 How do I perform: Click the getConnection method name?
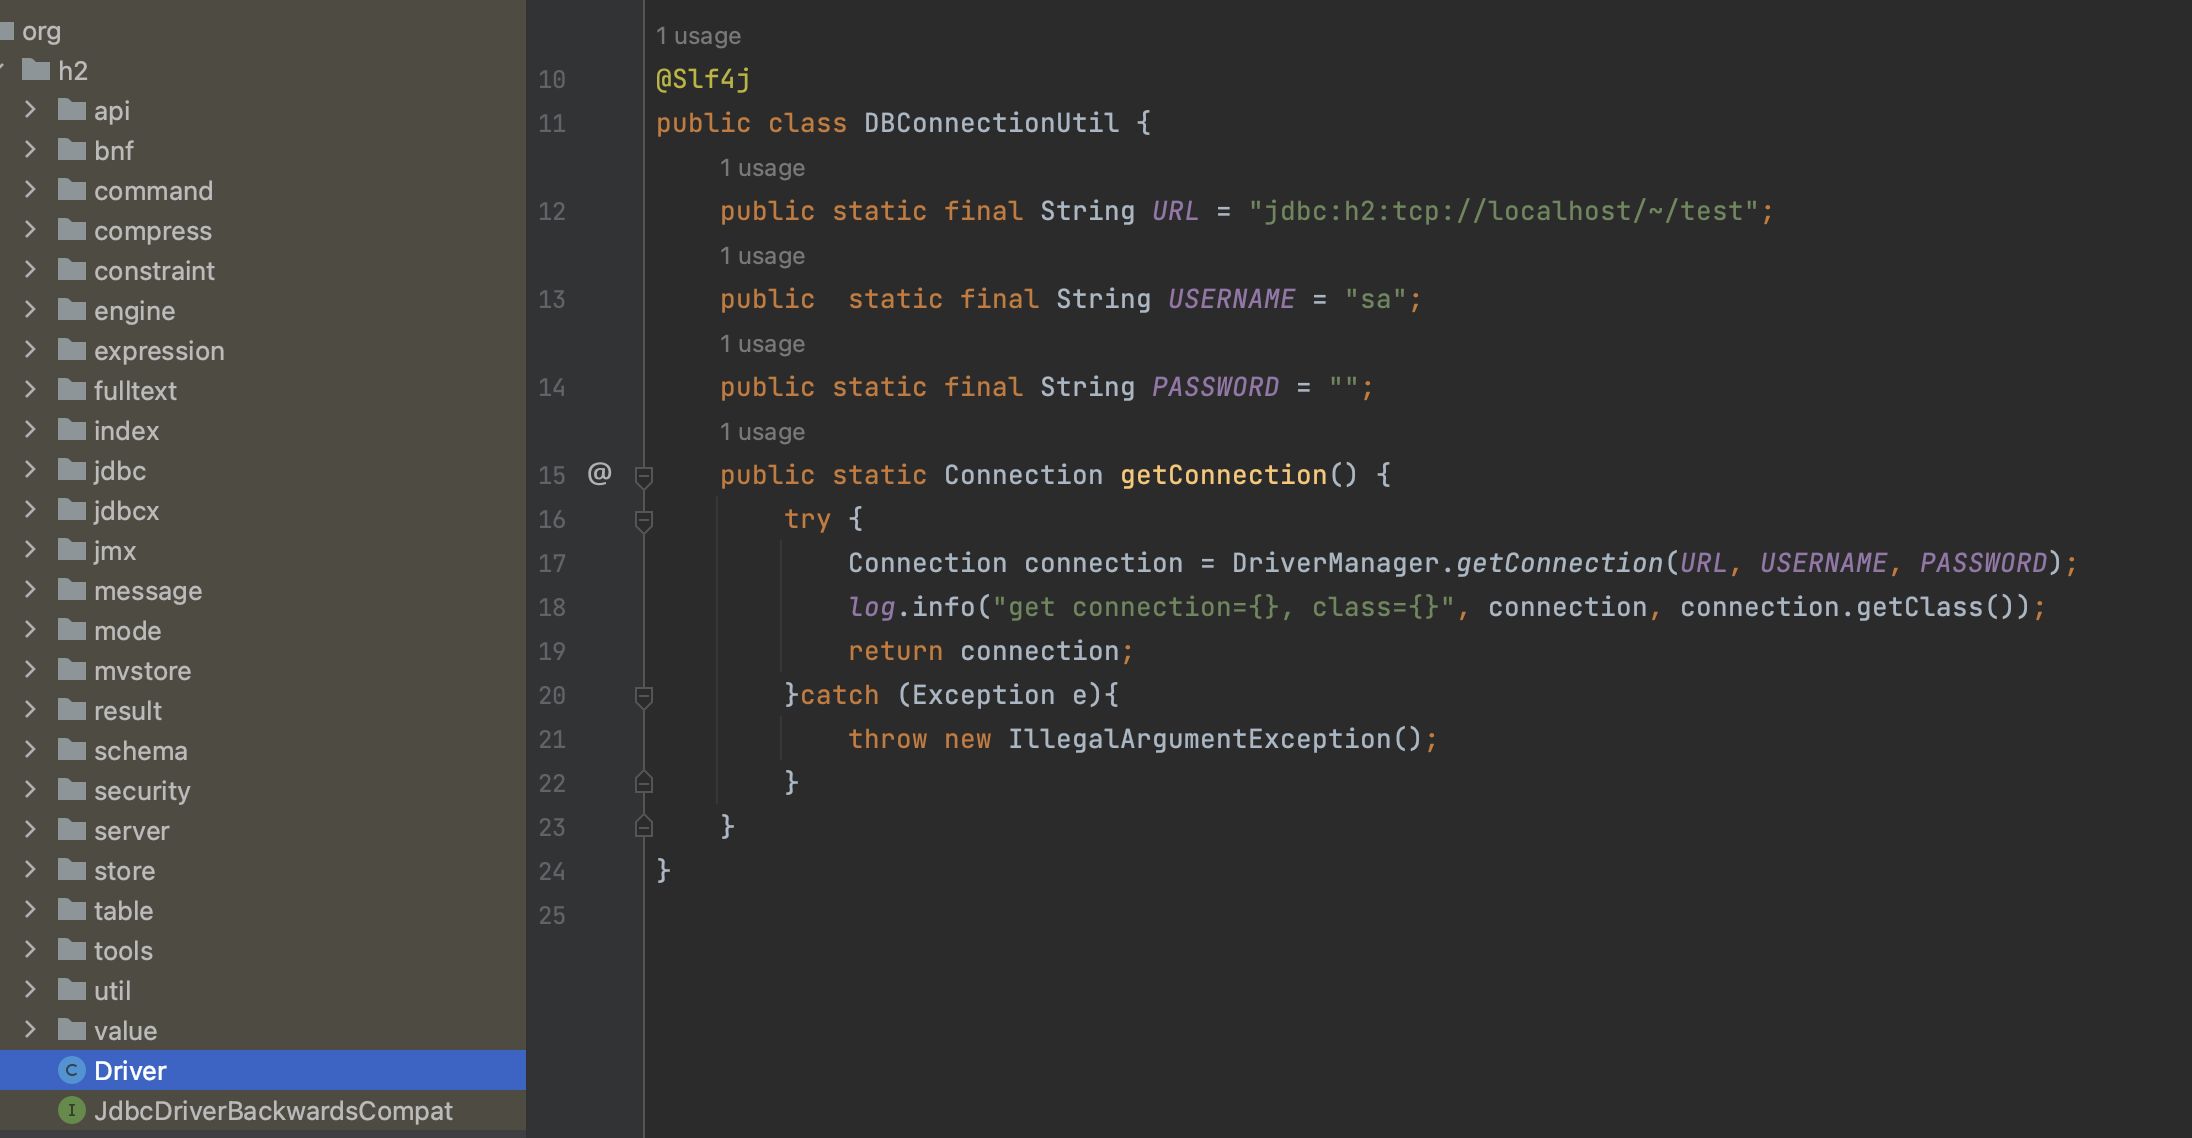click(1222, 475)
